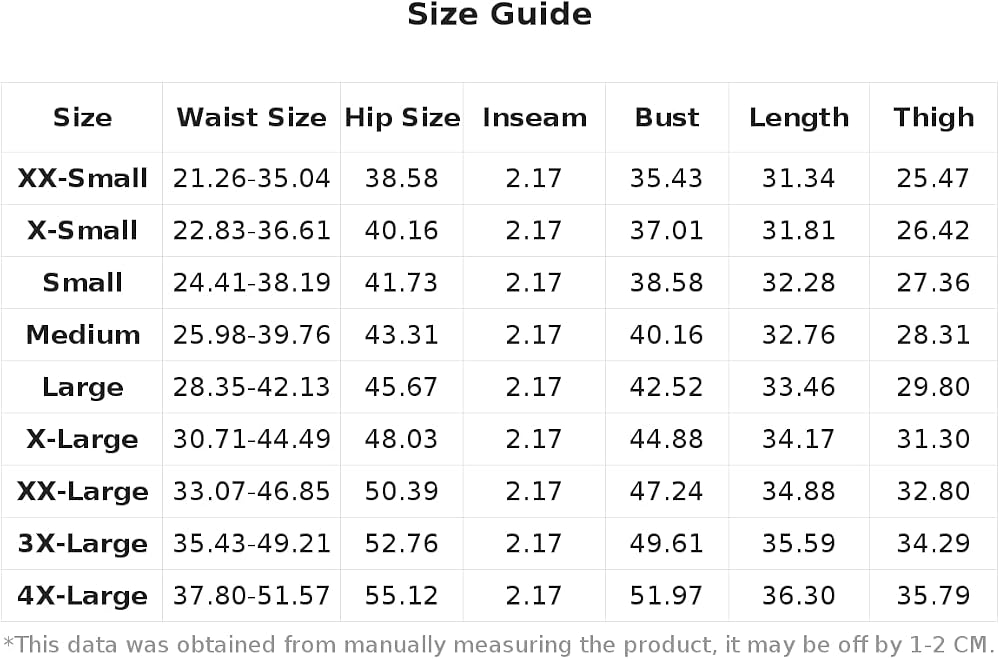Click the Size Guide title
Image resolution: width=1000 pixels, height=659 pixels.
499,15
